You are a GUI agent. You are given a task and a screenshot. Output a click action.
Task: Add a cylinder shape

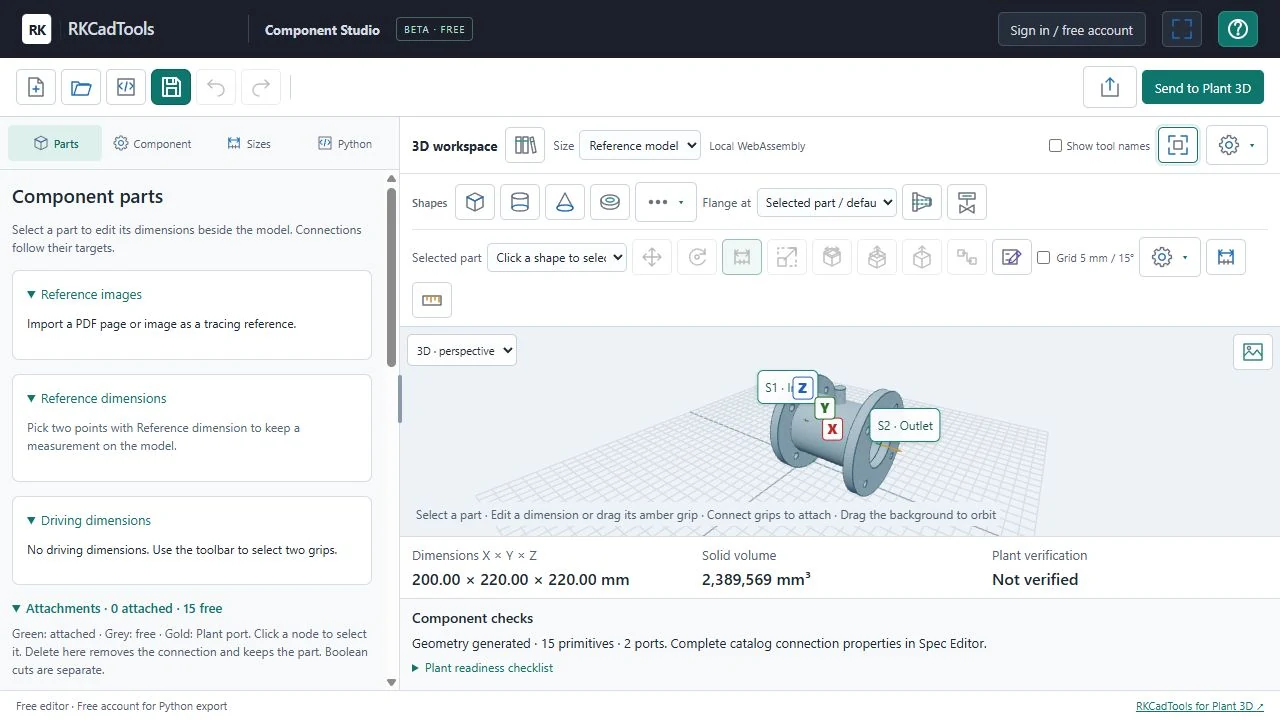click(x=520, y=202)
